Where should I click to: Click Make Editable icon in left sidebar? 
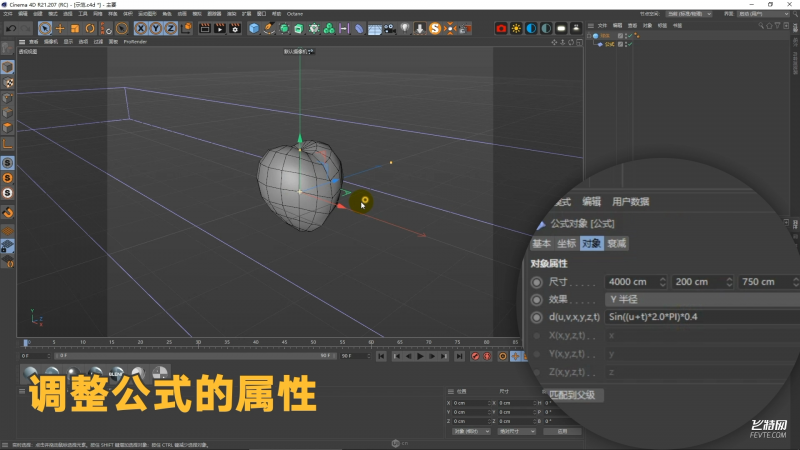coord(8,48)
